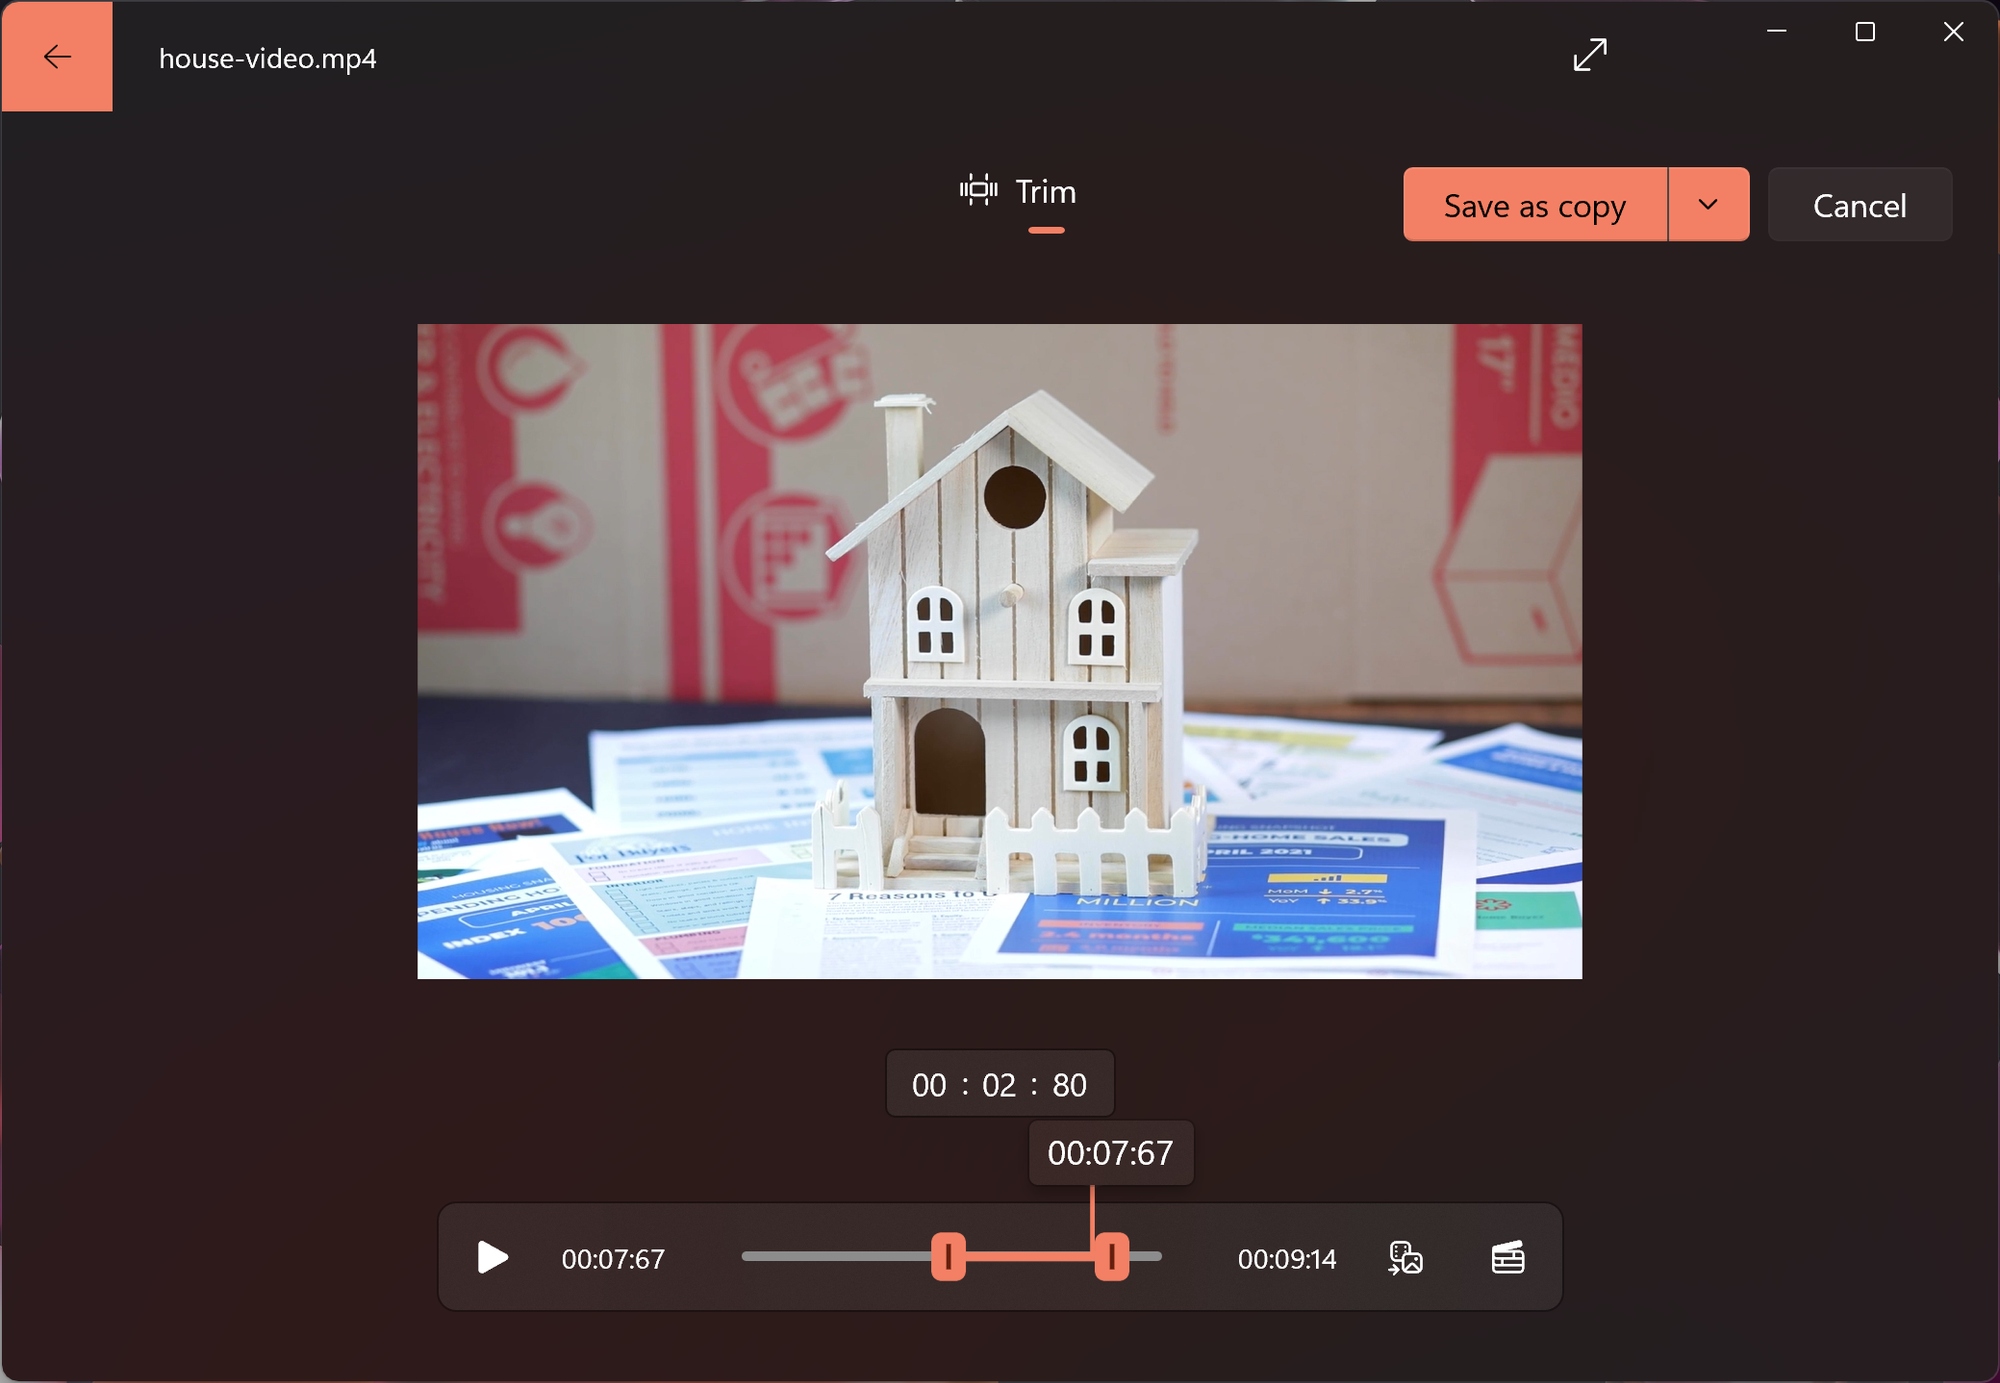This screenshot has width=2000, height=1383.
Task: Click the chevron next to Save as copy
Action: coord(1708,204)
